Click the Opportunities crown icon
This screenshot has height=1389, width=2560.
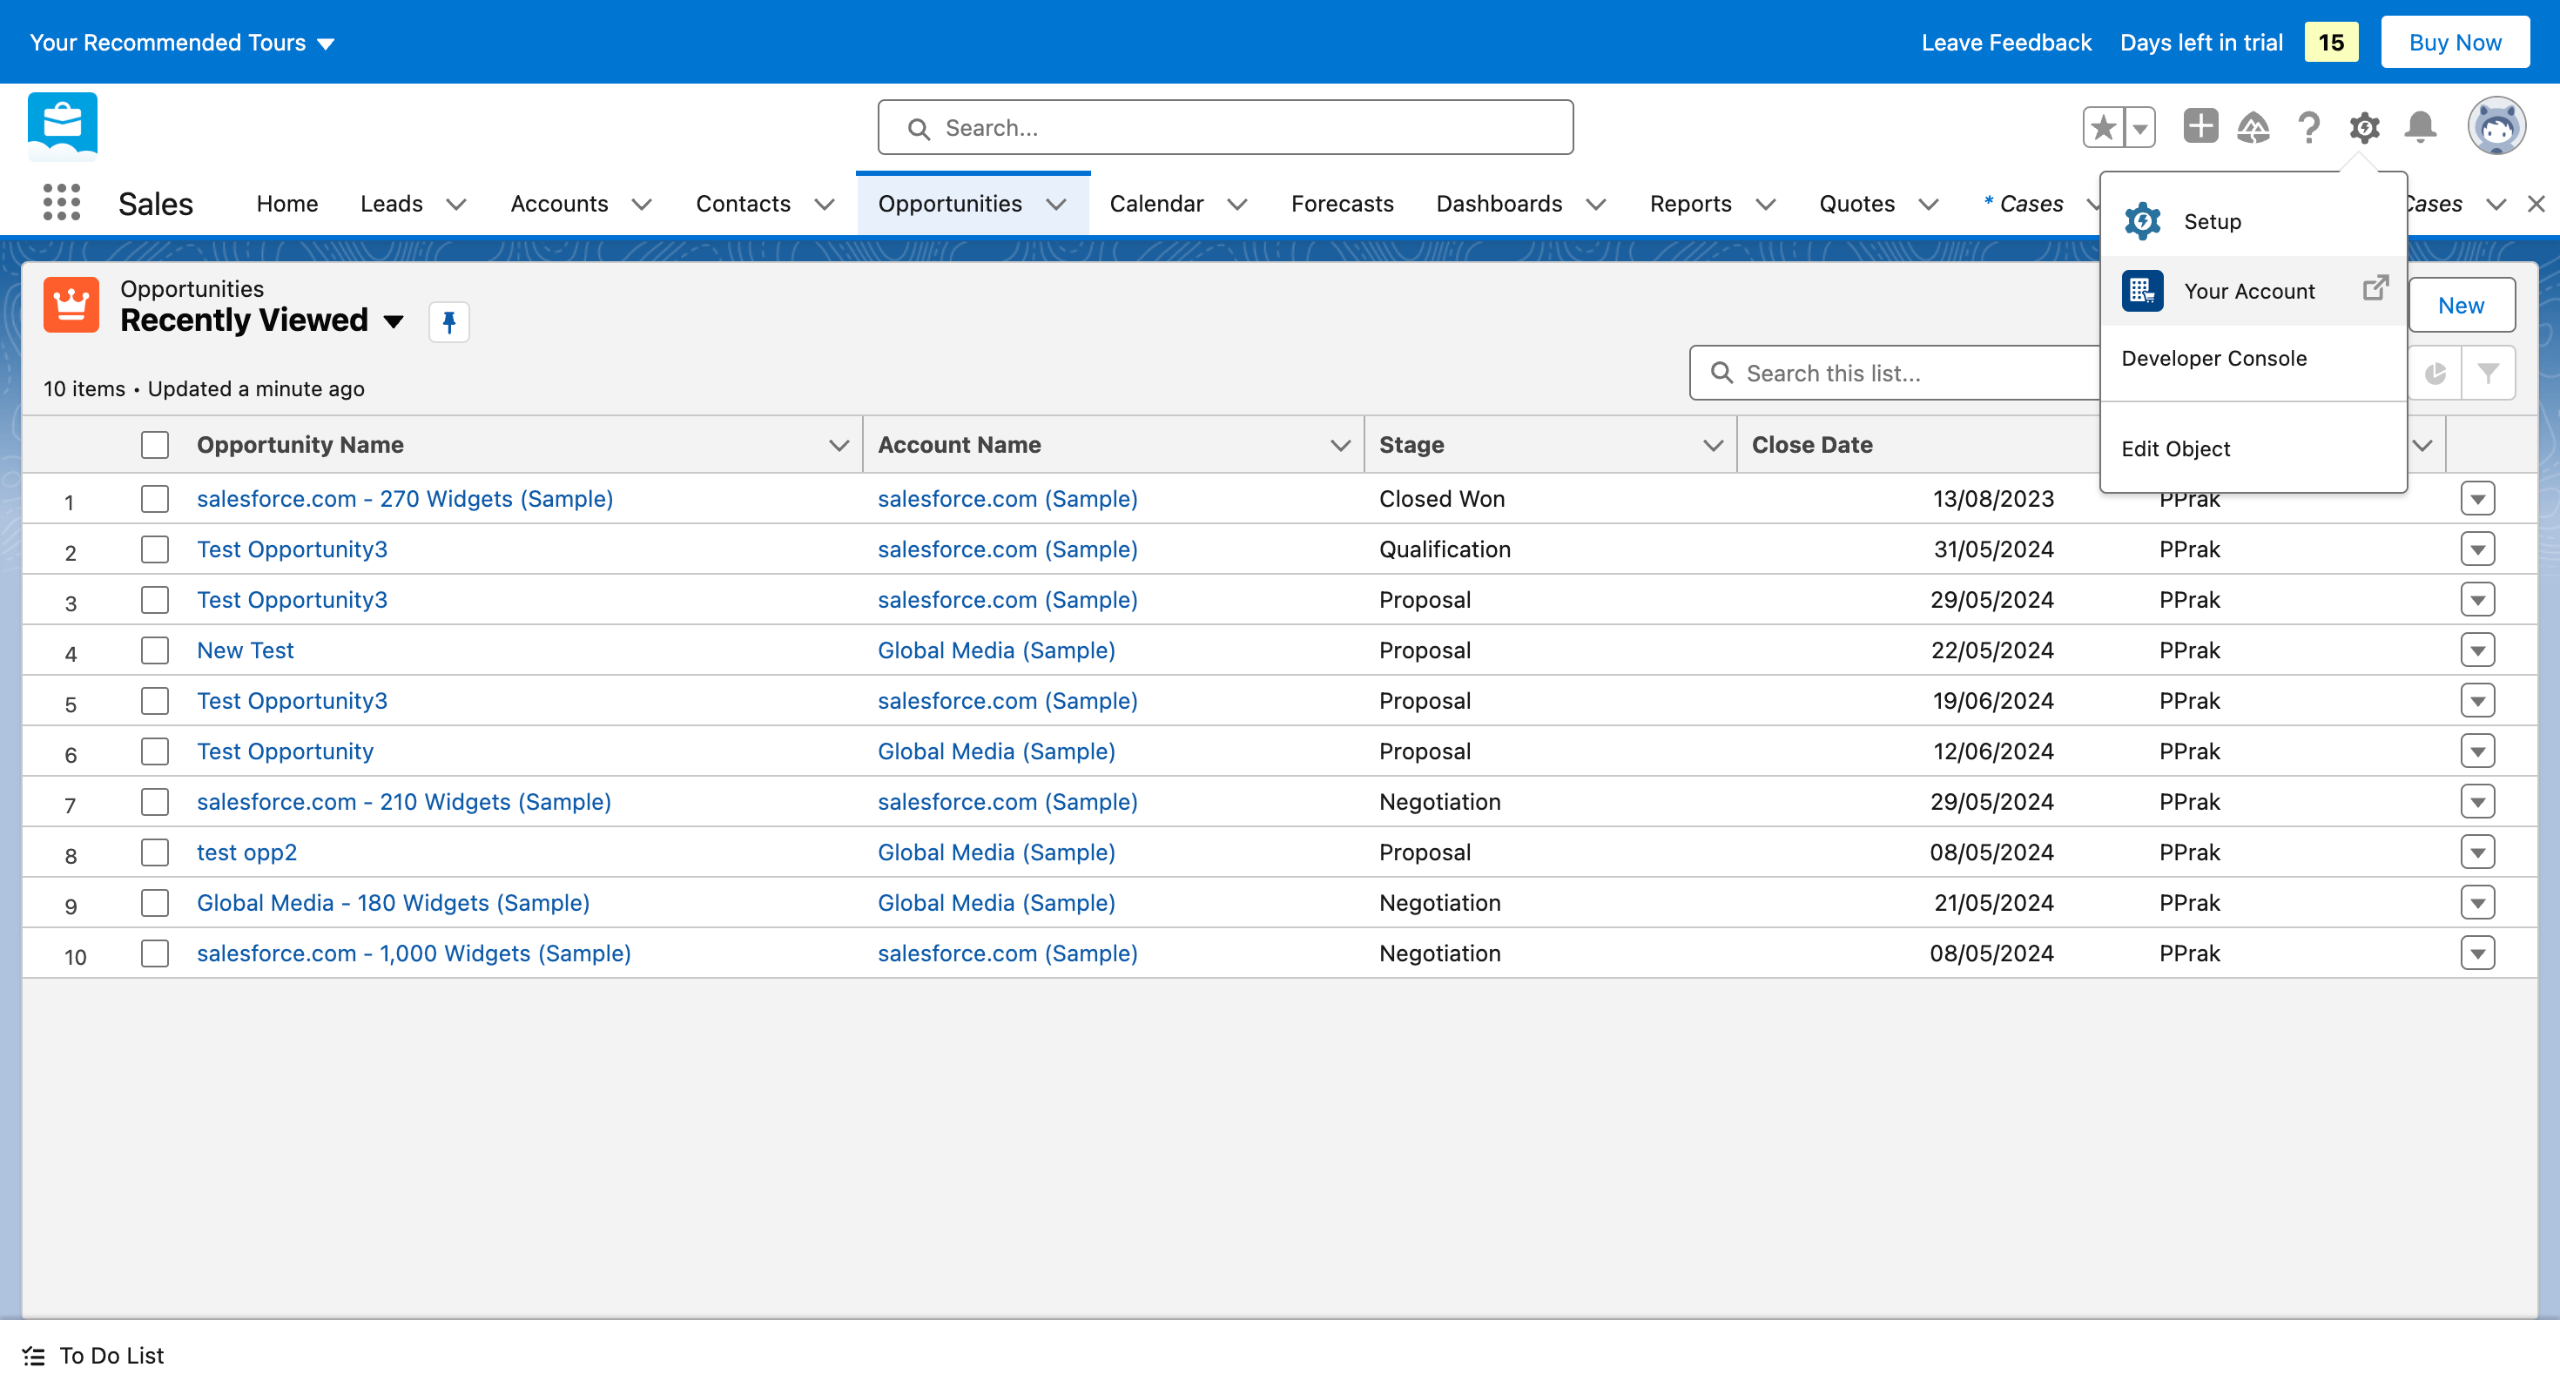[x=71, y=305]
